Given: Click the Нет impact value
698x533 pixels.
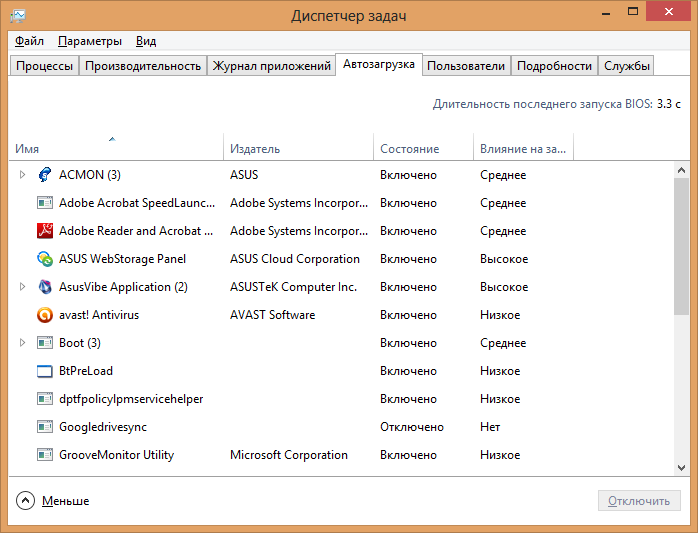Looking at the screenshot, I should point(490,427).
